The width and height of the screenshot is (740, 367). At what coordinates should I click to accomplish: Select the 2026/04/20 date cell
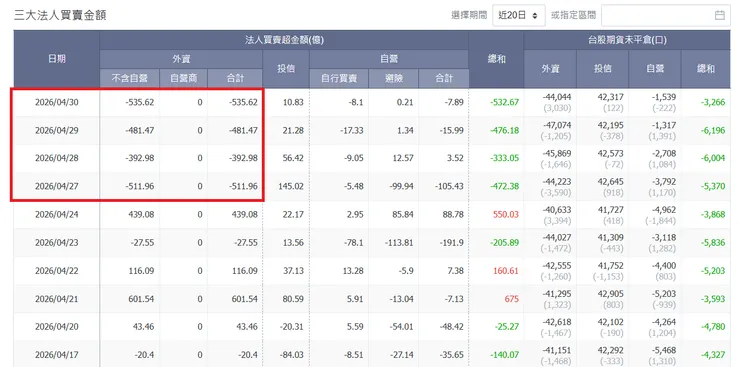[x=57, y=326]
